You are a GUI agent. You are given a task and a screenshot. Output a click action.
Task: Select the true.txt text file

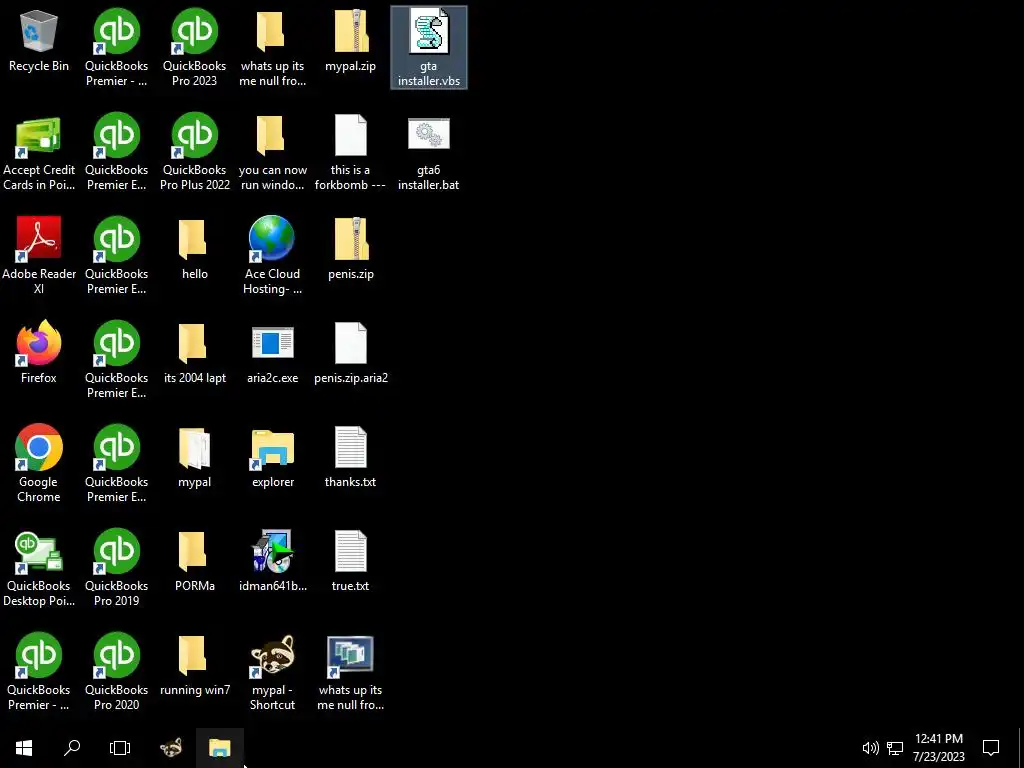tap(351, 562)
